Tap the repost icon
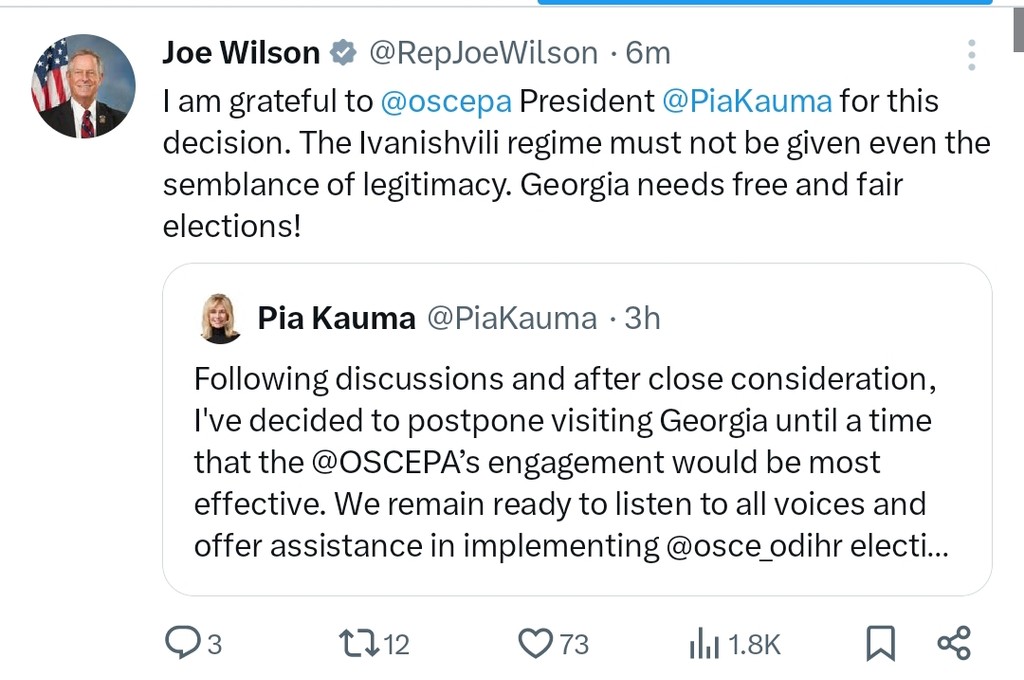The width and height of the screenshot is (1024, 680). tap(358, 643)
